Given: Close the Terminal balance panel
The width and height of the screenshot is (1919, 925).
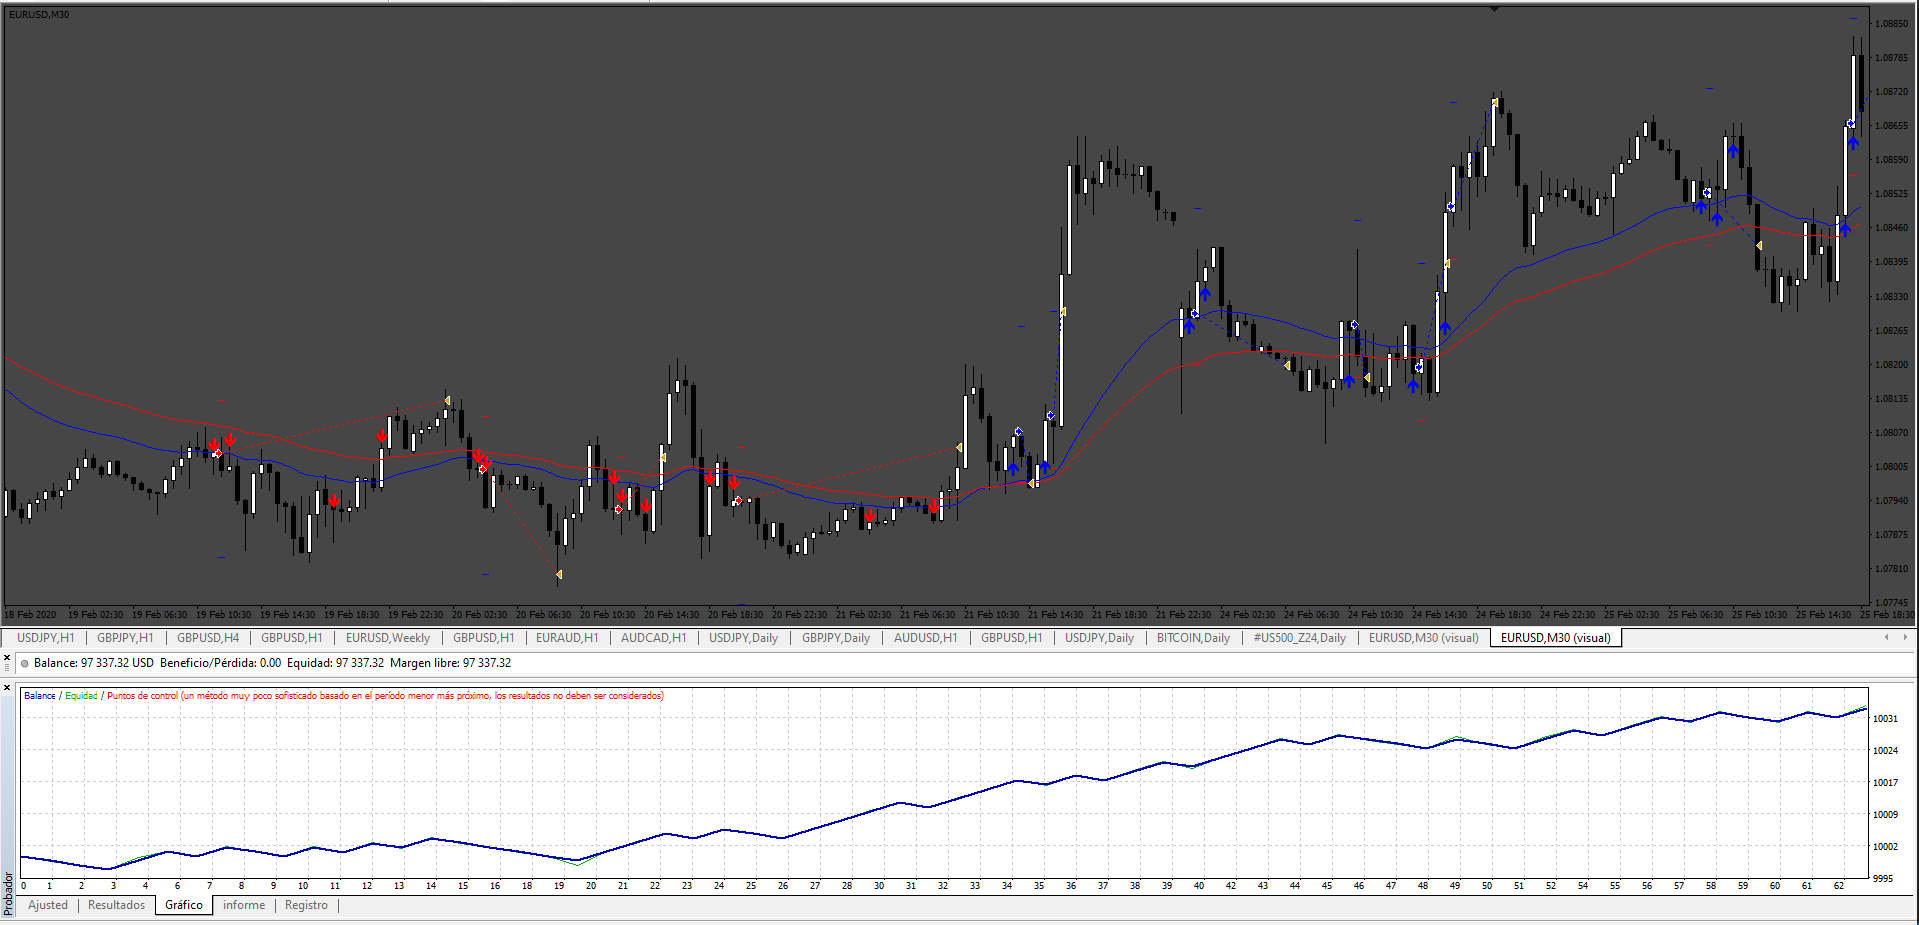Looking at the screenshot, I should tap(7, 657).
